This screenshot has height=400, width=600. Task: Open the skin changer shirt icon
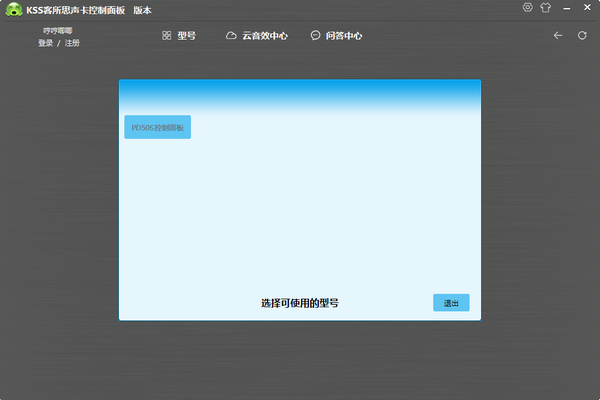click(x=545, y=8)
